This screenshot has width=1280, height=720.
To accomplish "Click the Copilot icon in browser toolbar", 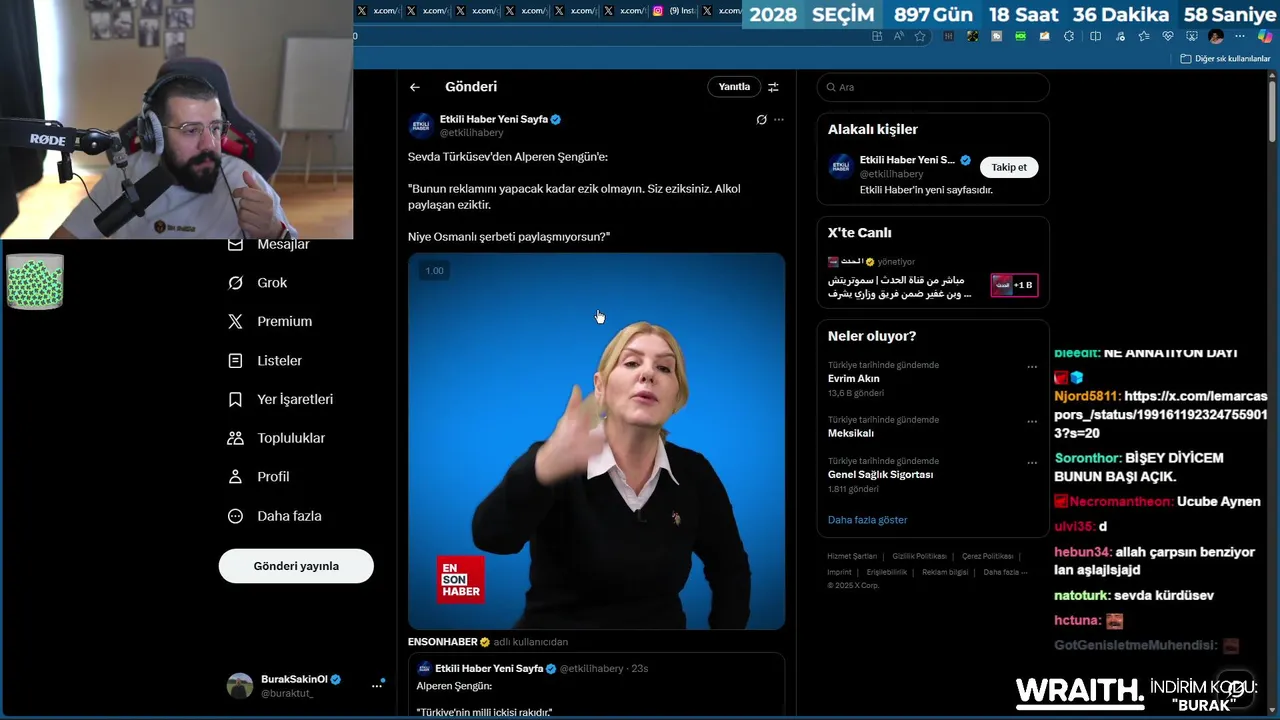I will click(1264, 36).
